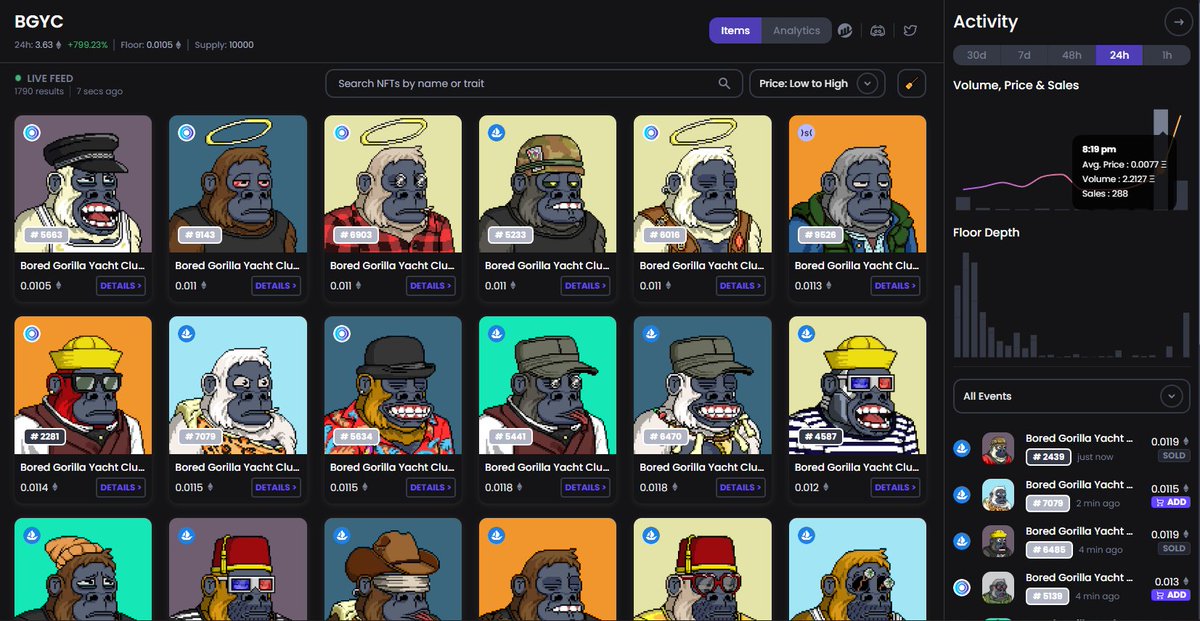Viewport: 1200px width, 621px height.
Task: Open gorilla #6903 thumbnail image
Action: [x=393, y=184]
